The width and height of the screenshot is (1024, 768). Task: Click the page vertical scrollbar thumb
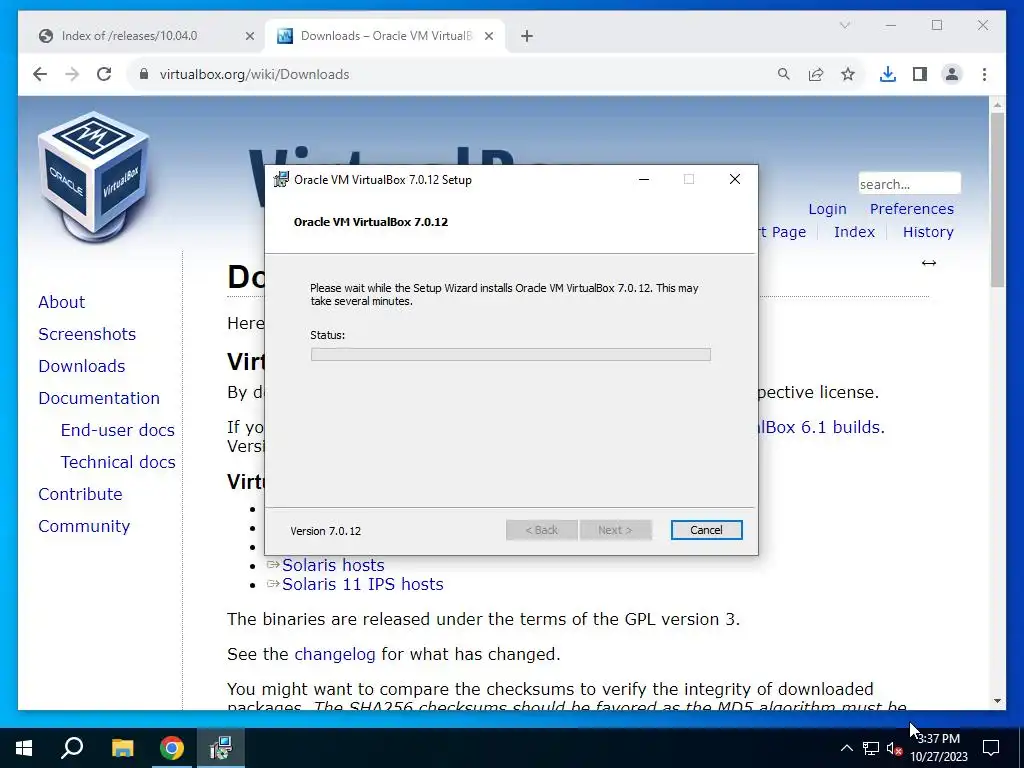(x=997, y=199)
